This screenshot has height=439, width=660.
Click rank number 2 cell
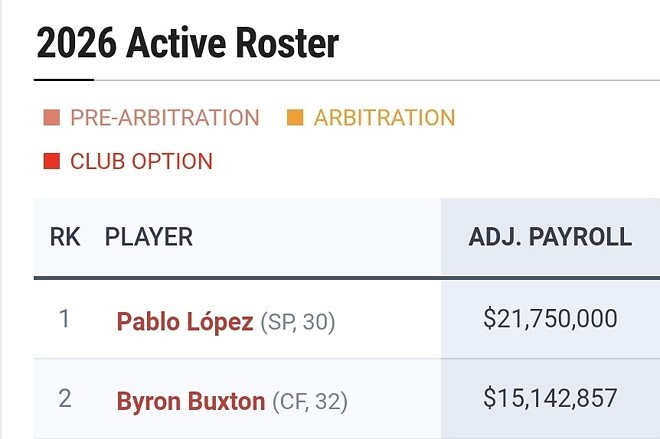65,399
